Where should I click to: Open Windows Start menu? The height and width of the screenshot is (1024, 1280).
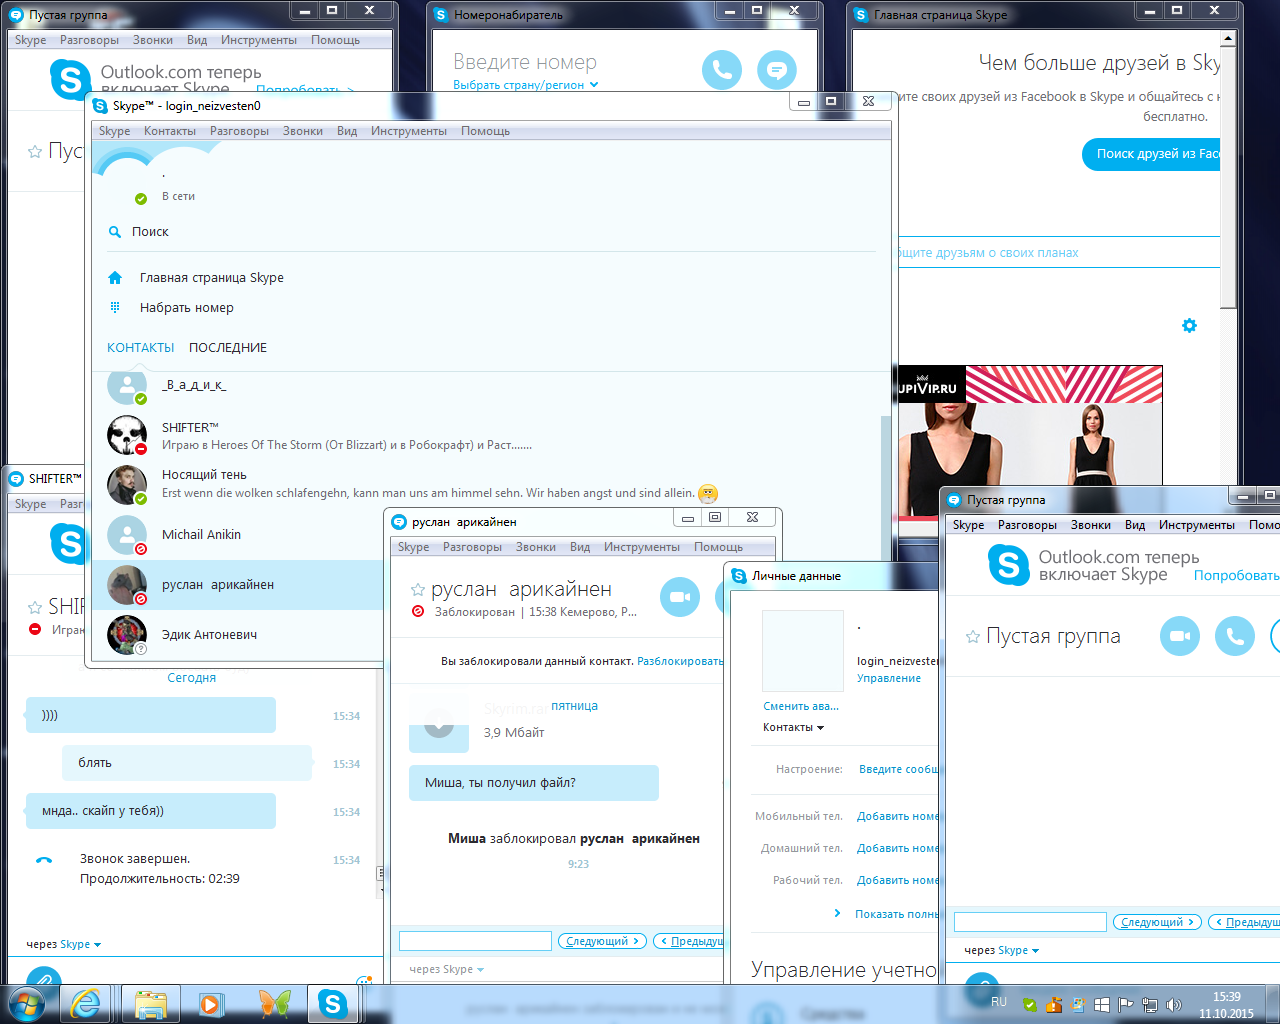tap(26, 1003)
